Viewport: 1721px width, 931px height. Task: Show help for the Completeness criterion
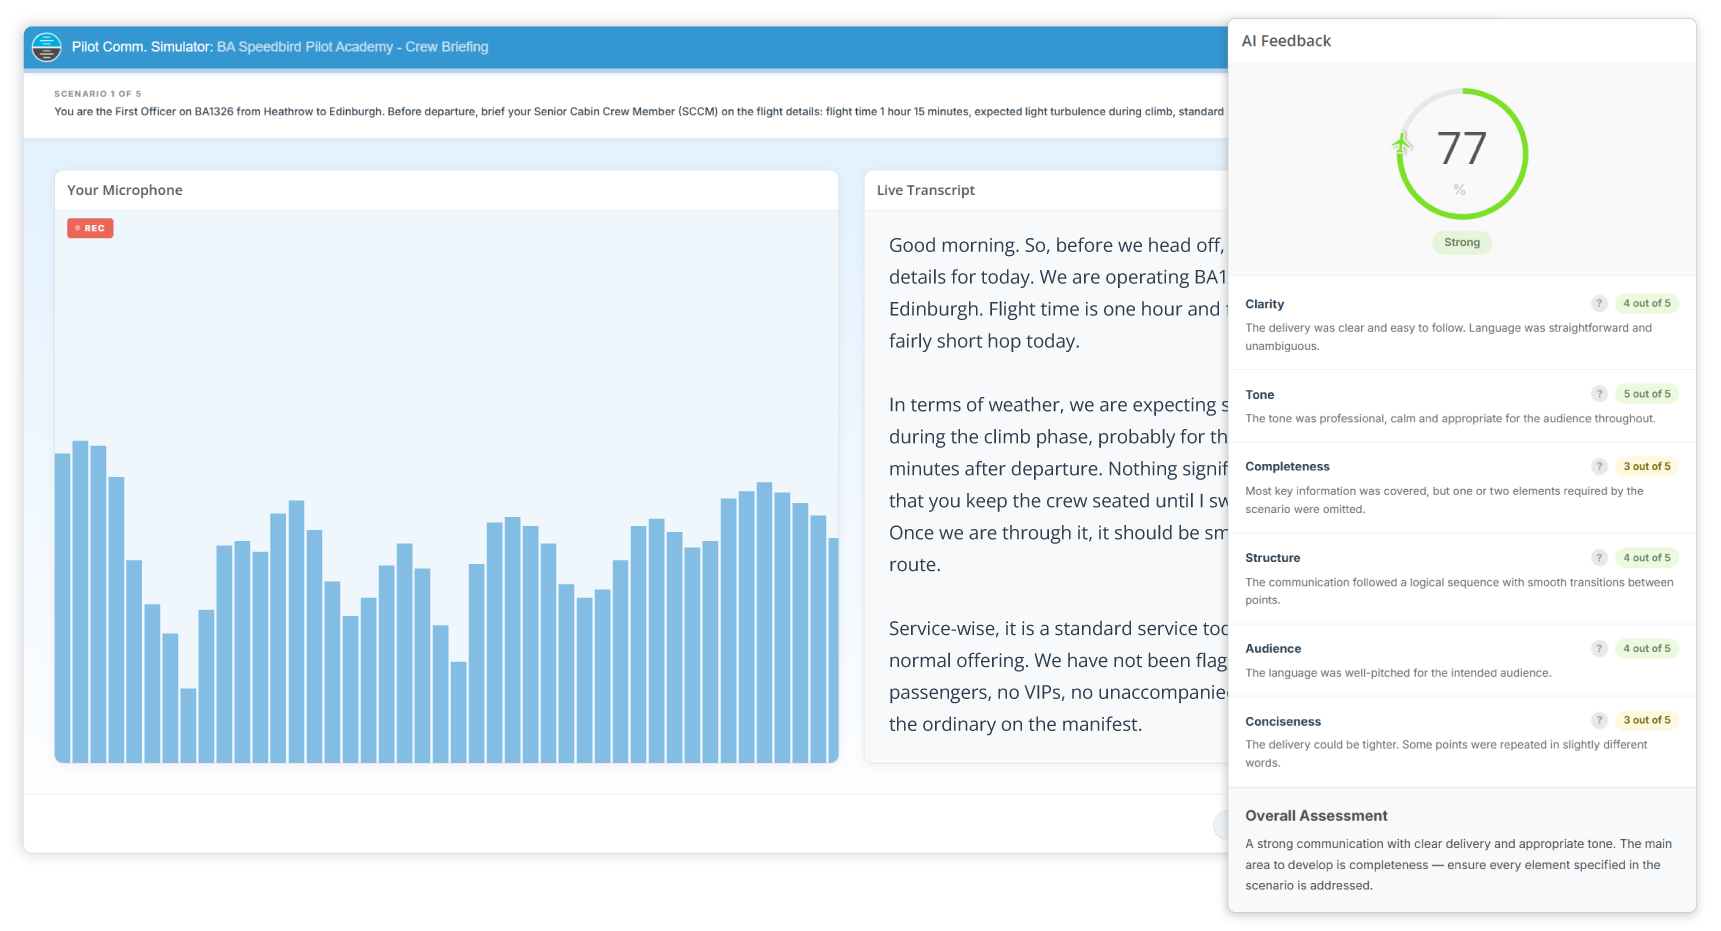pyautogui.click(x=1599, y=466)
